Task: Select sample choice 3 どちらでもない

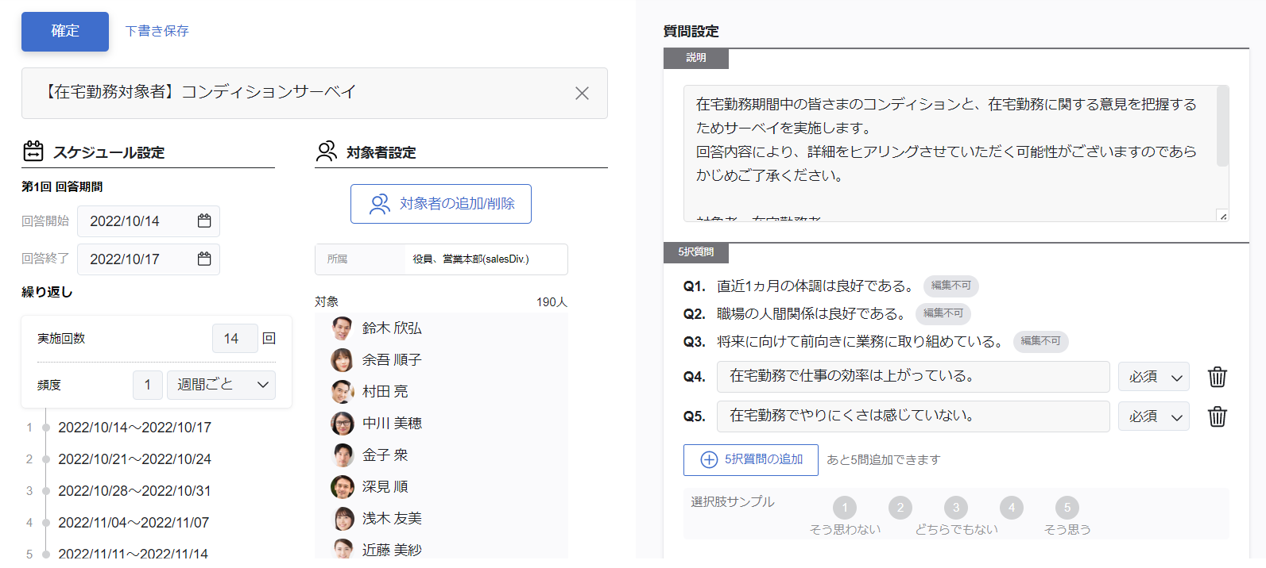Action: (956, 508)
